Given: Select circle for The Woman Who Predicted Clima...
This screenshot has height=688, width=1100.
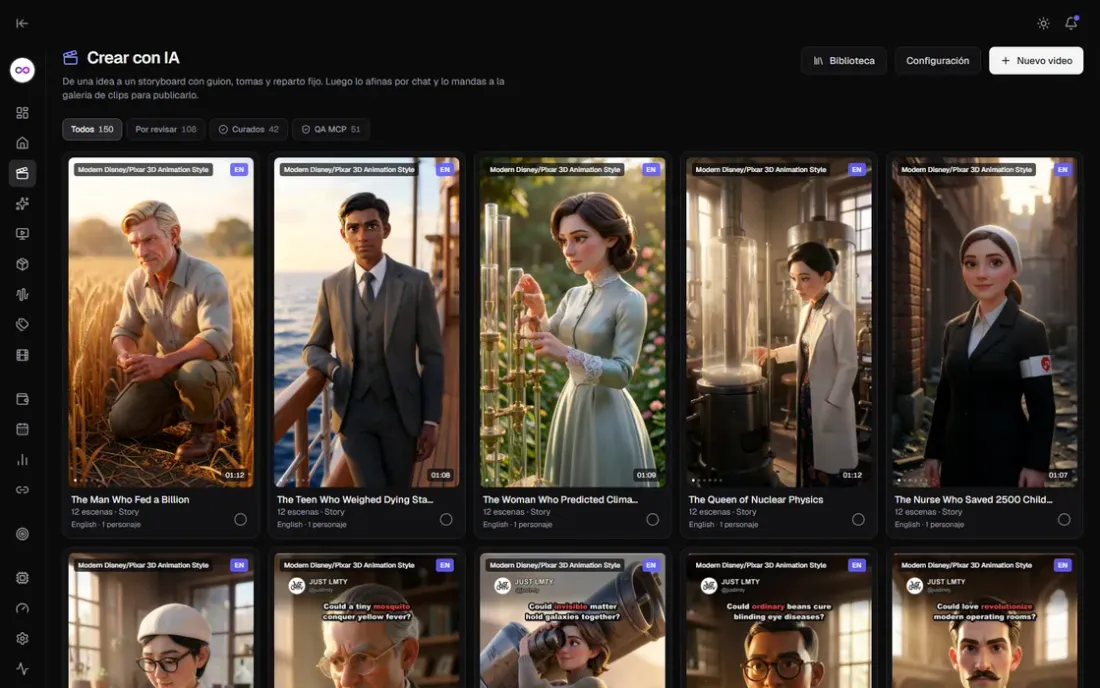Looking at the screenshot, I should click(652, 520).
